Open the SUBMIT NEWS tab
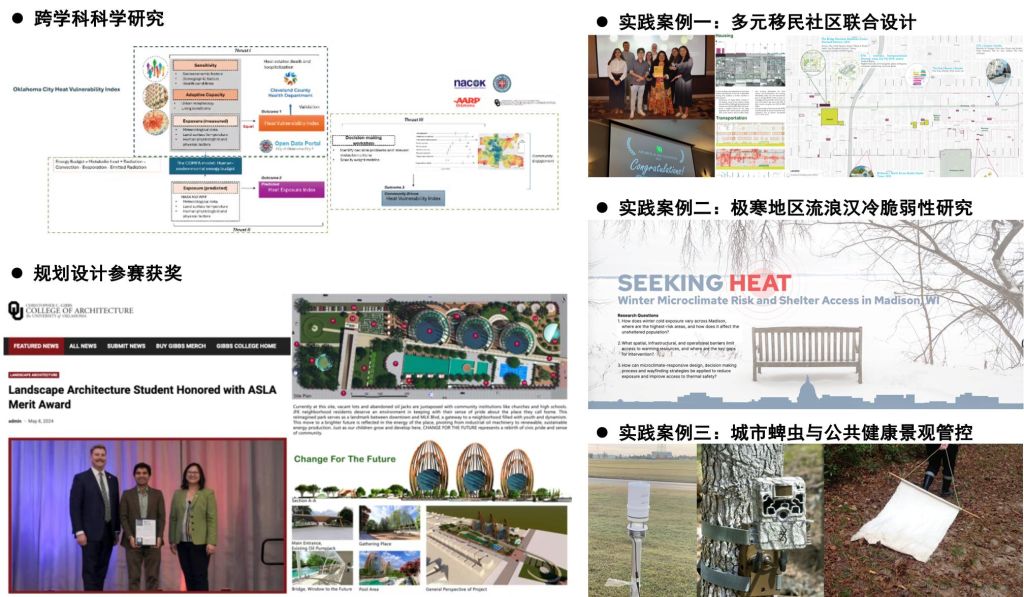The height and width of the screenshot is (597, 1024). 126,346
